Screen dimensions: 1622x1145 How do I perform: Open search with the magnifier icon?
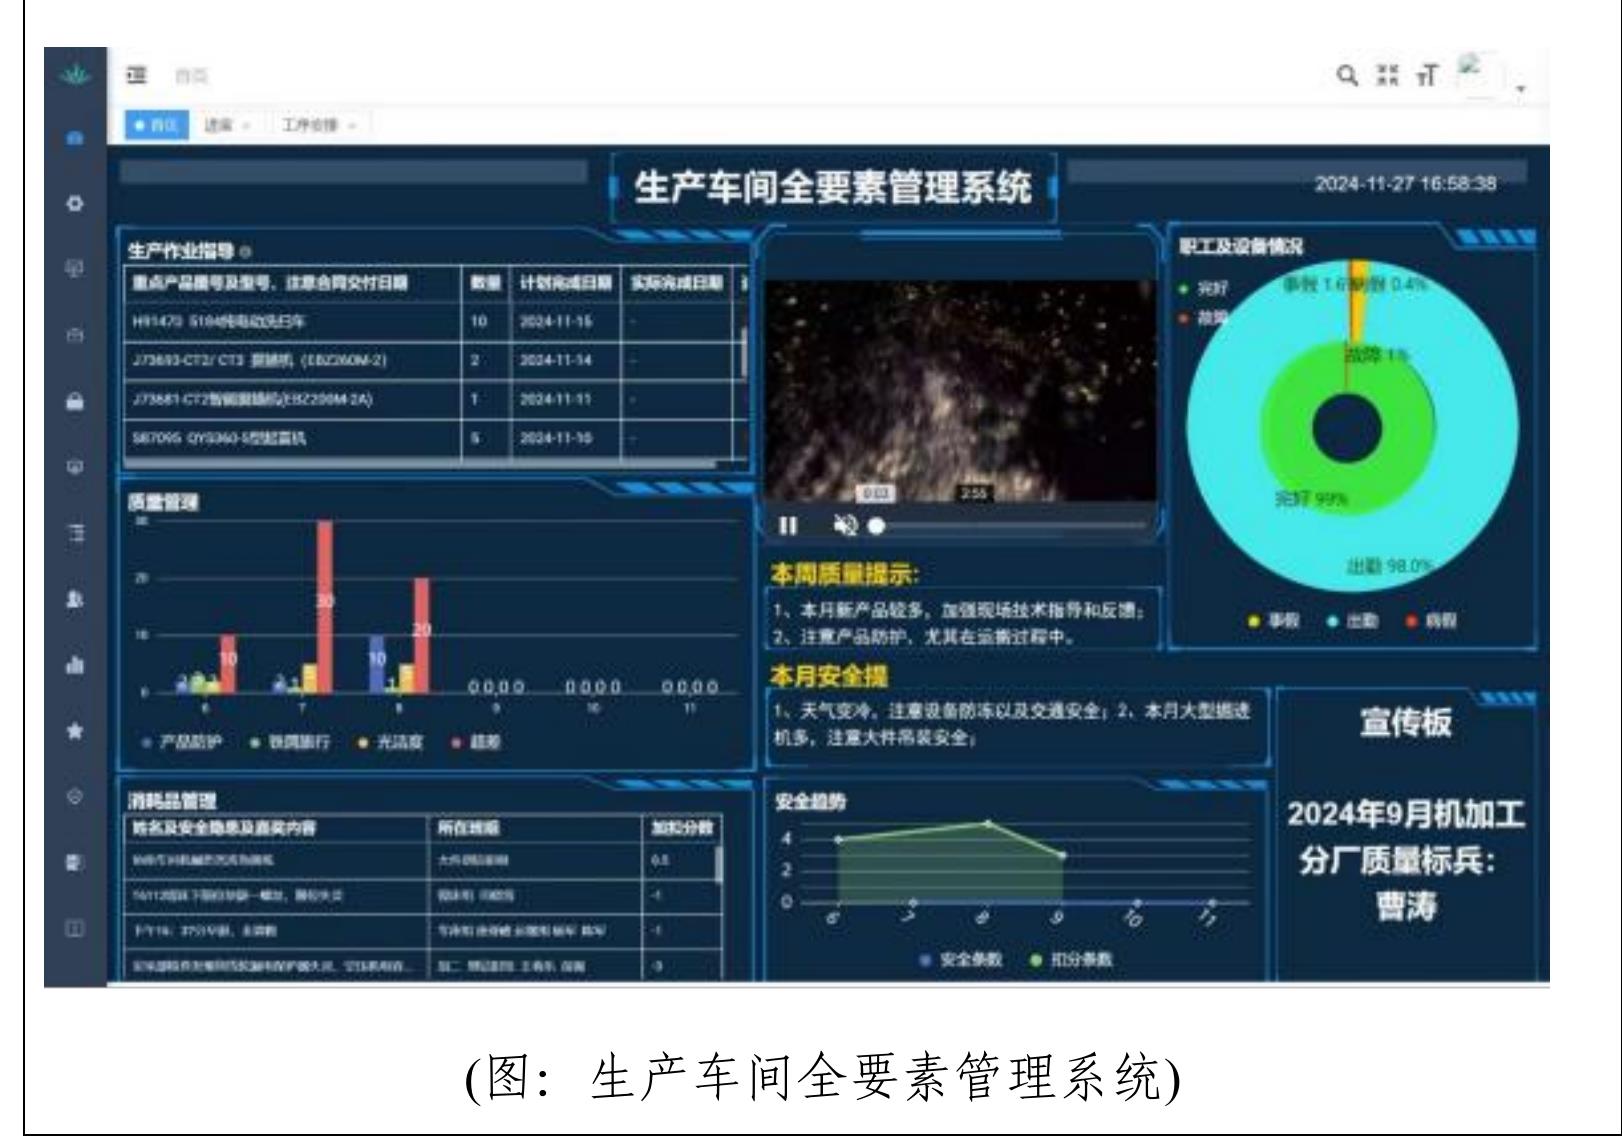click(1348, 75)
